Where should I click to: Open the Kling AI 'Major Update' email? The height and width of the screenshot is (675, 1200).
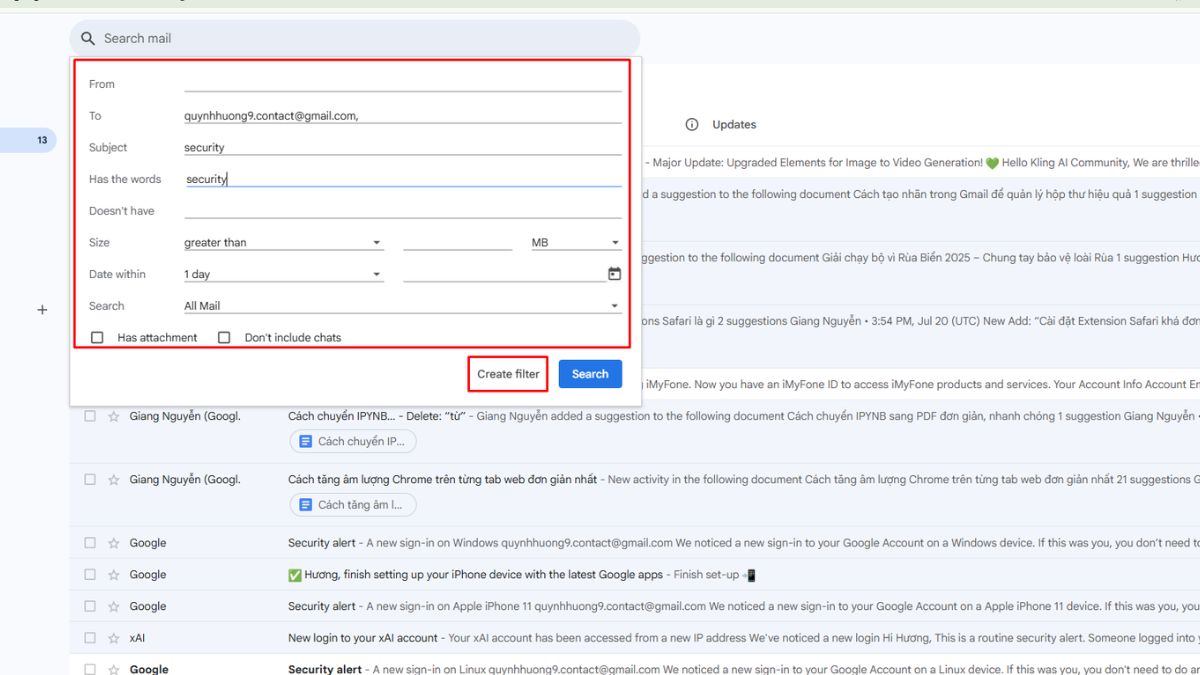pos(920,163)
